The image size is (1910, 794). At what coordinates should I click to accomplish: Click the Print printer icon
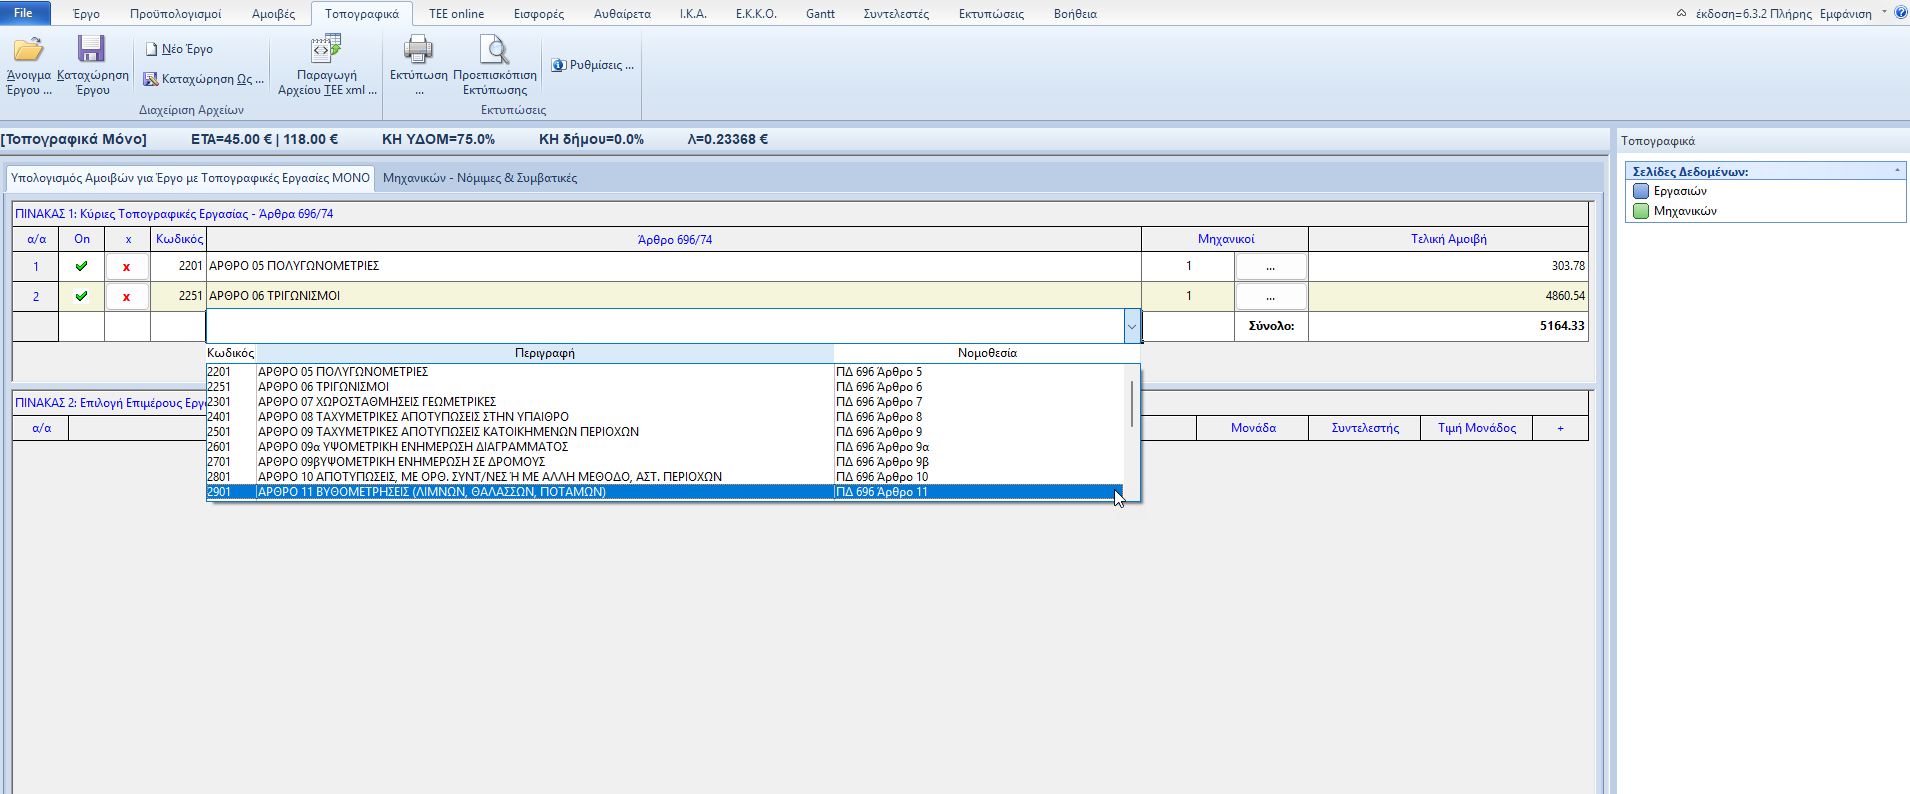coord(418,50)
